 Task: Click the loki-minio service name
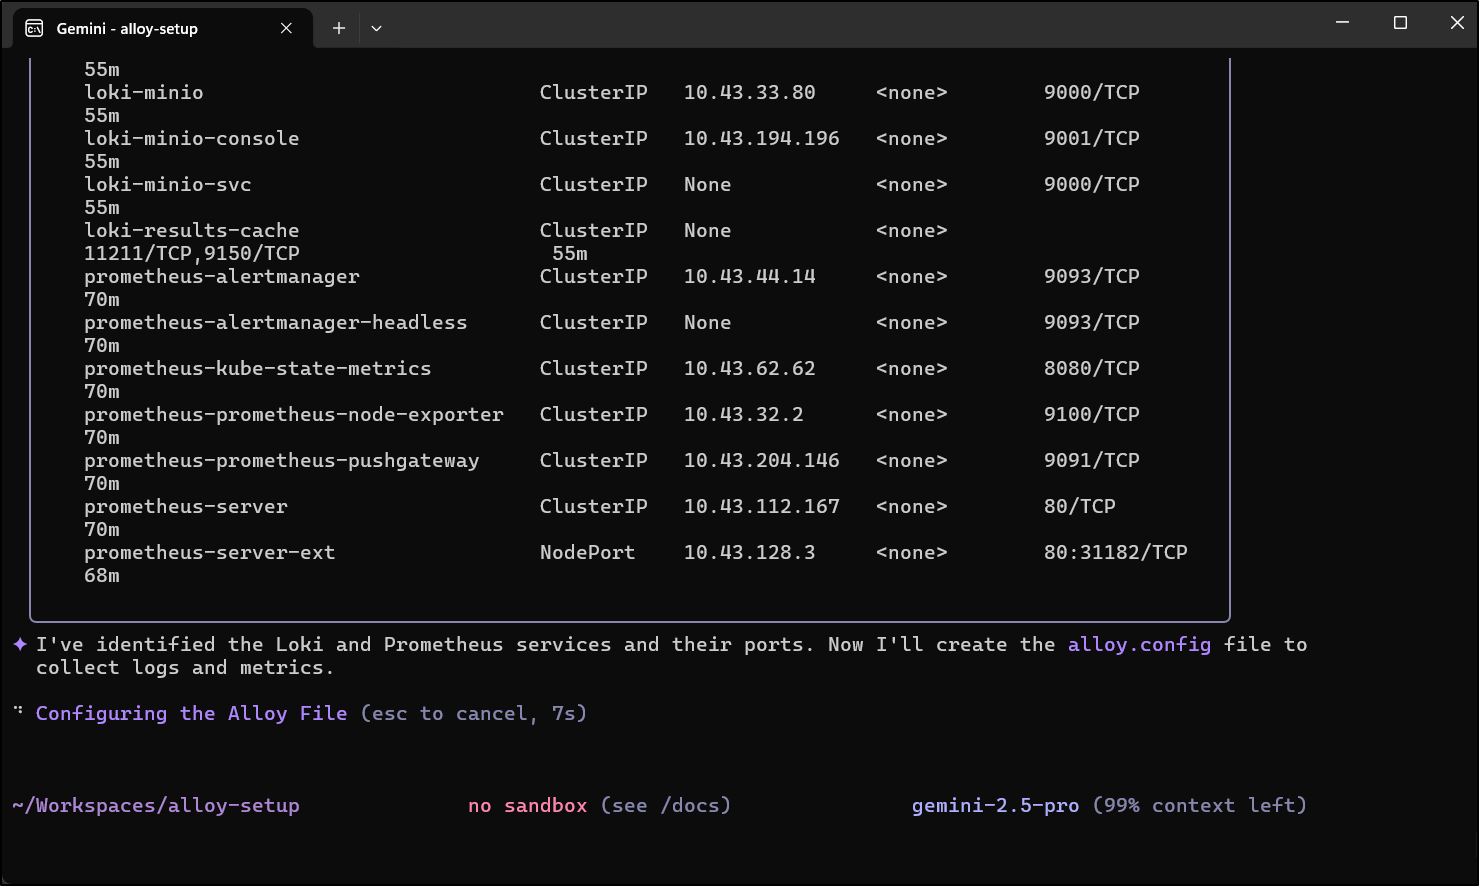click(144, 93)
